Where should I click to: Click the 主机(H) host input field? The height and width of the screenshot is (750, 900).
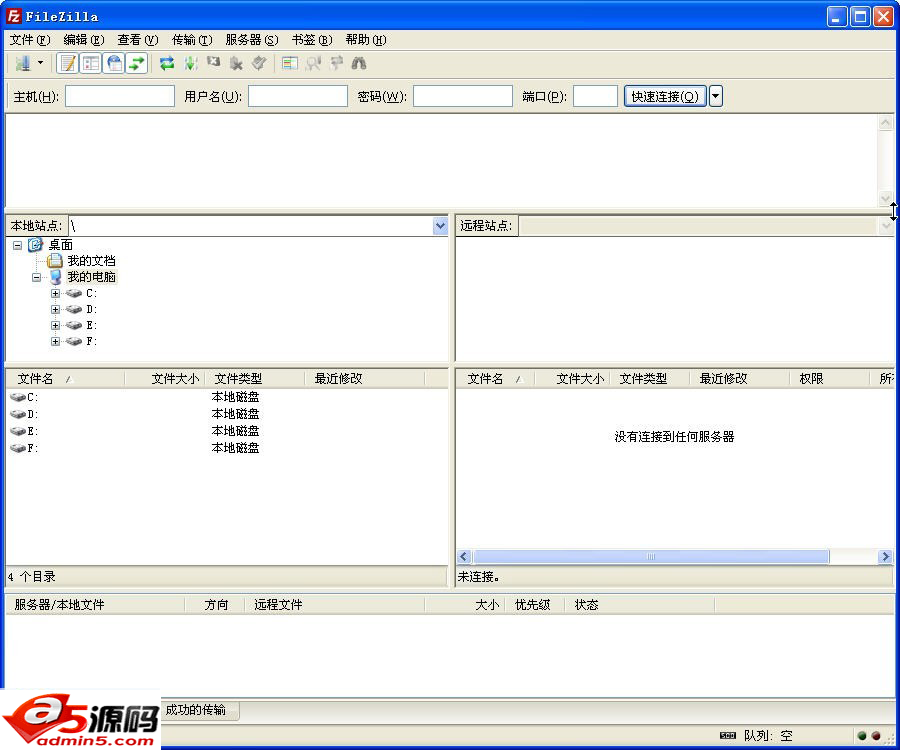click(120, 96)
